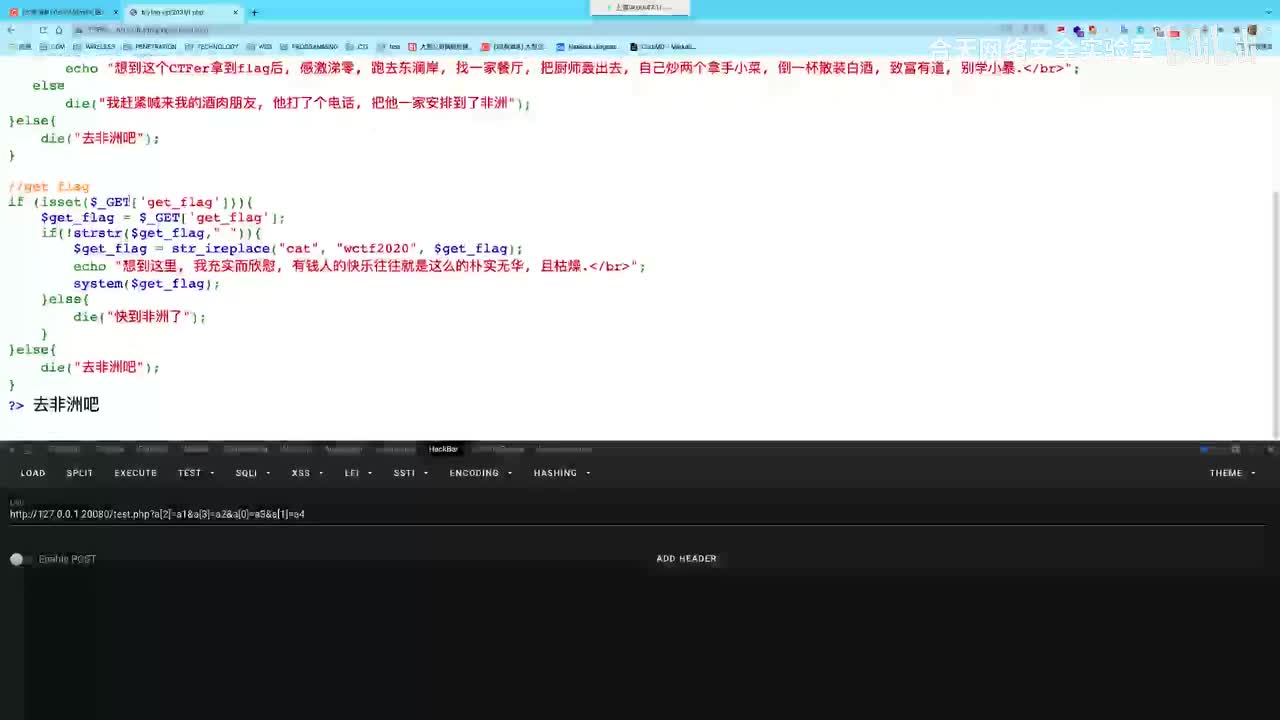The width and height of the screenshot is (1280, 720).
Task: Open the THEME dropdown in HackBar
Action: 1233,473
